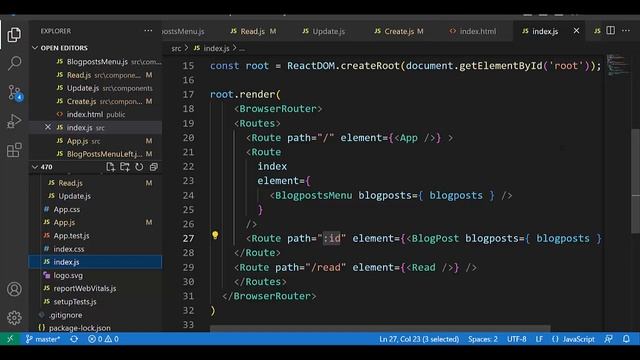Viewport: 640px width, 360px height.
Task: Open feedback icon in status bar
Action: [609, 339]
